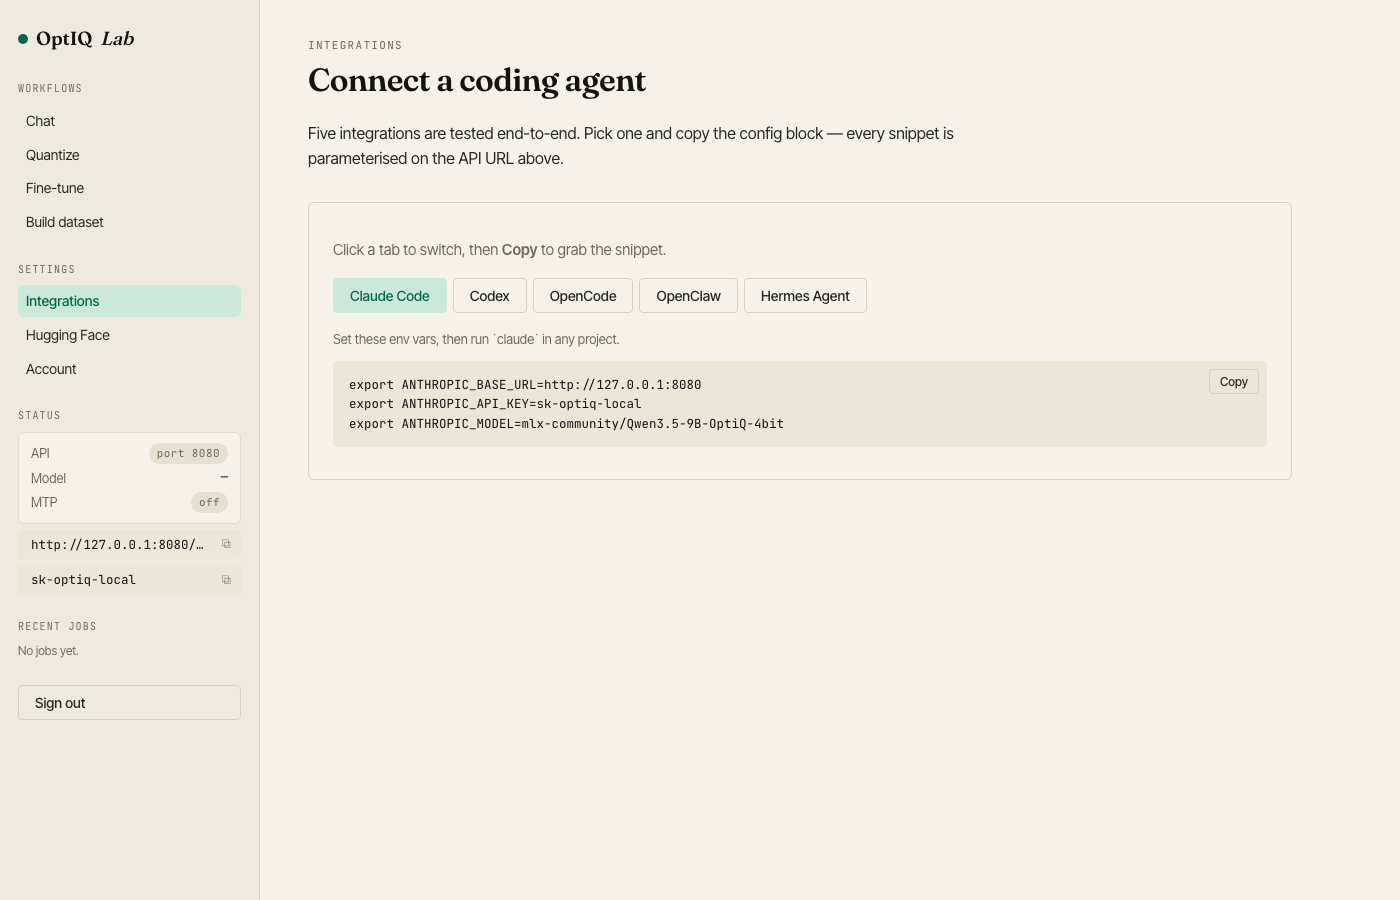1400x900 pixels.
Task: Open the Chat workflow
Action: point(129,121)
